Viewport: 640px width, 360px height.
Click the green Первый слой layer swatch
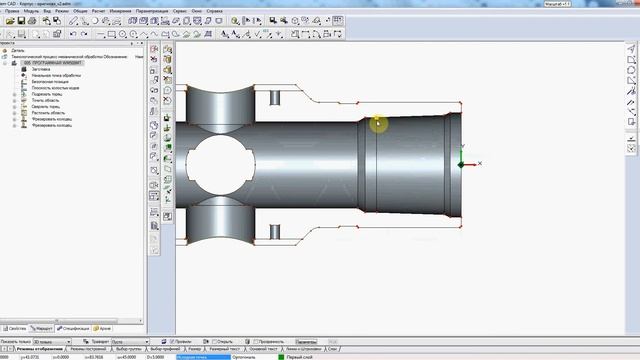[281, 357]
